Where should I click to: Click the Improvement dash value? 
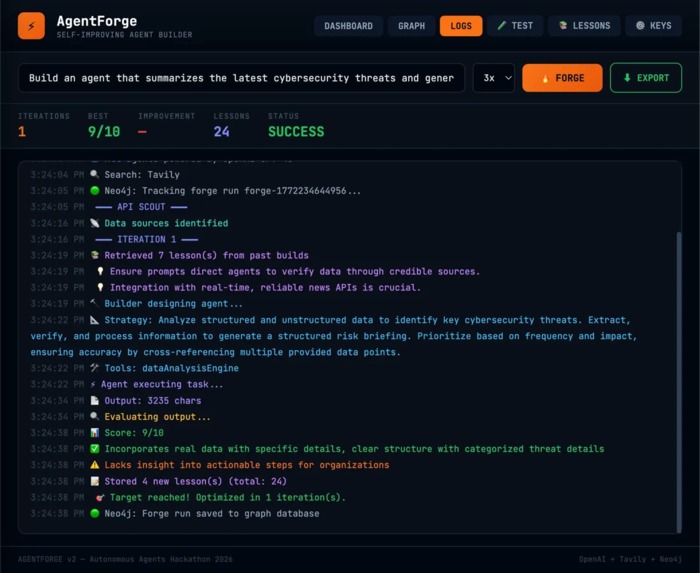point(142,132)
